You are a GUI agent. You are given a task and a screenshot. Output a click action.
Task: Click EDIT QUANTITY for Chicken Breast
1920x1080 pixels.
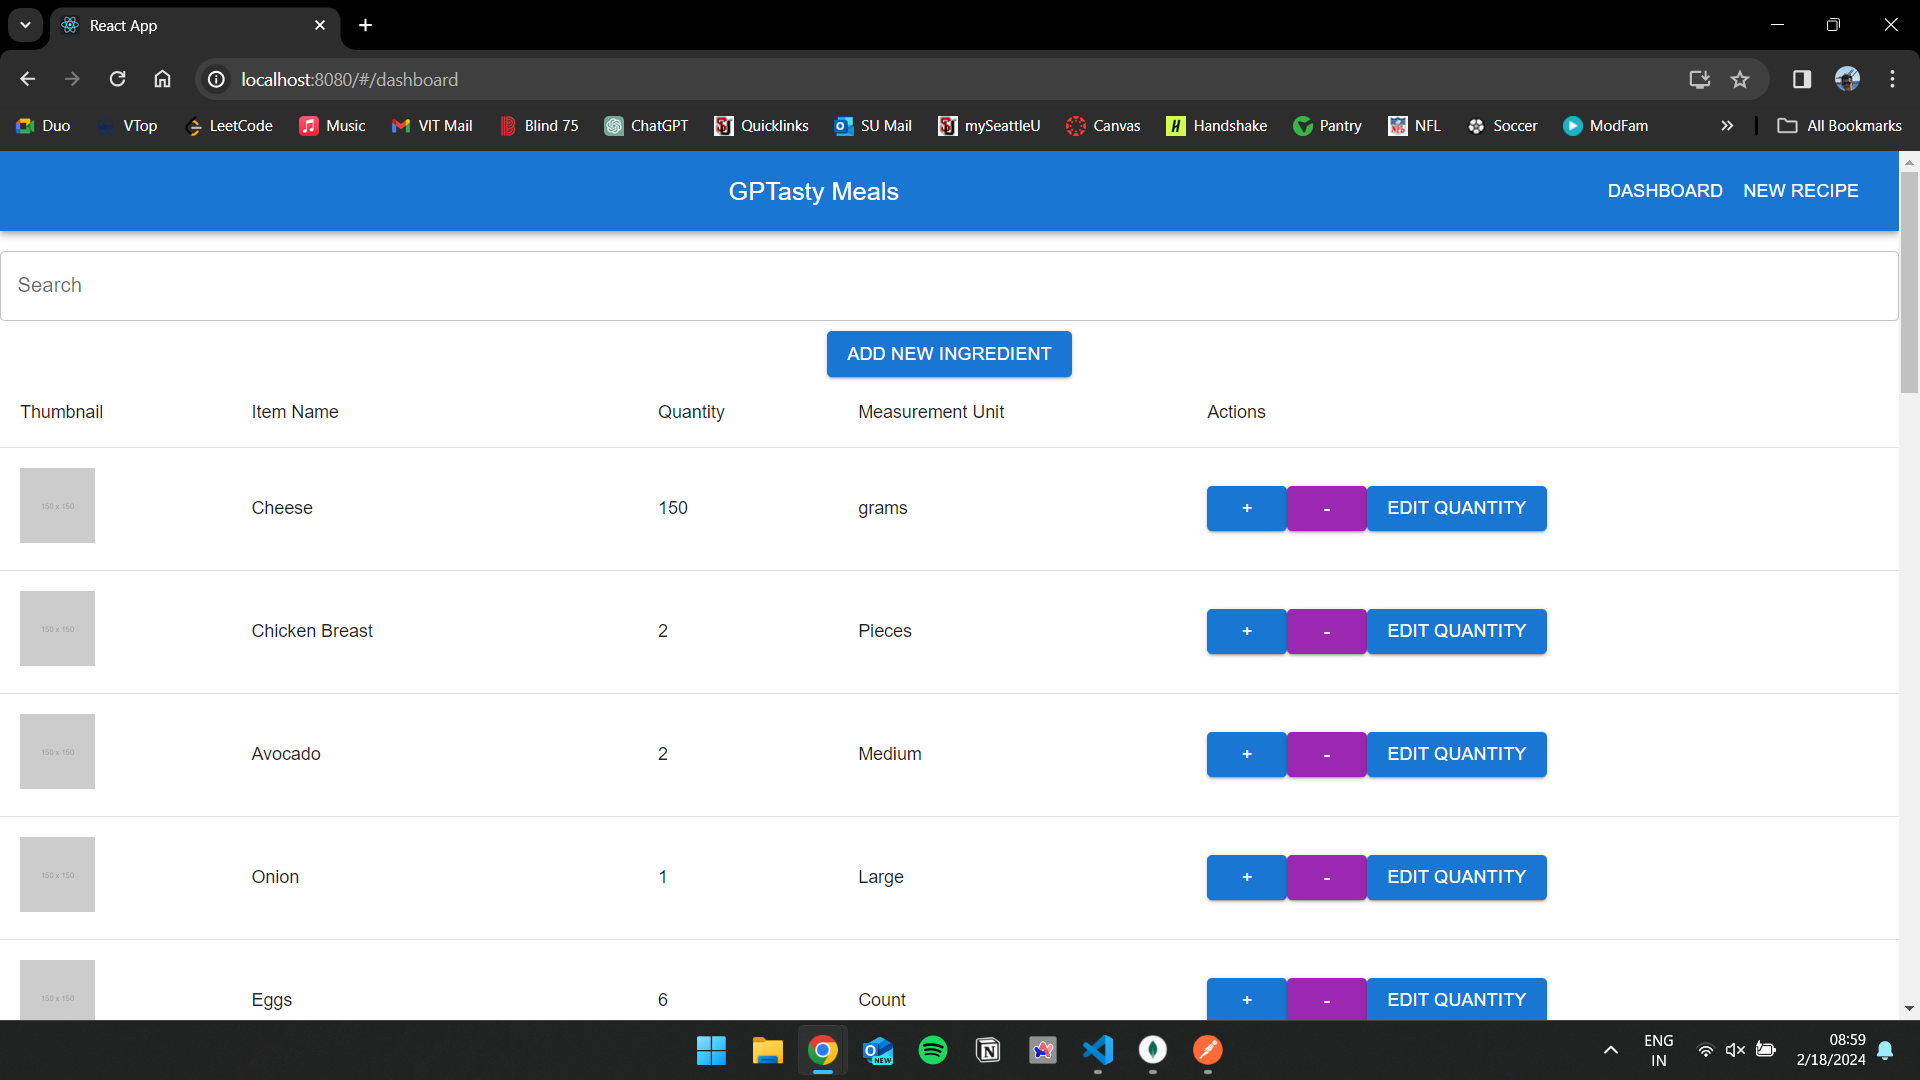coord(1456,631)
